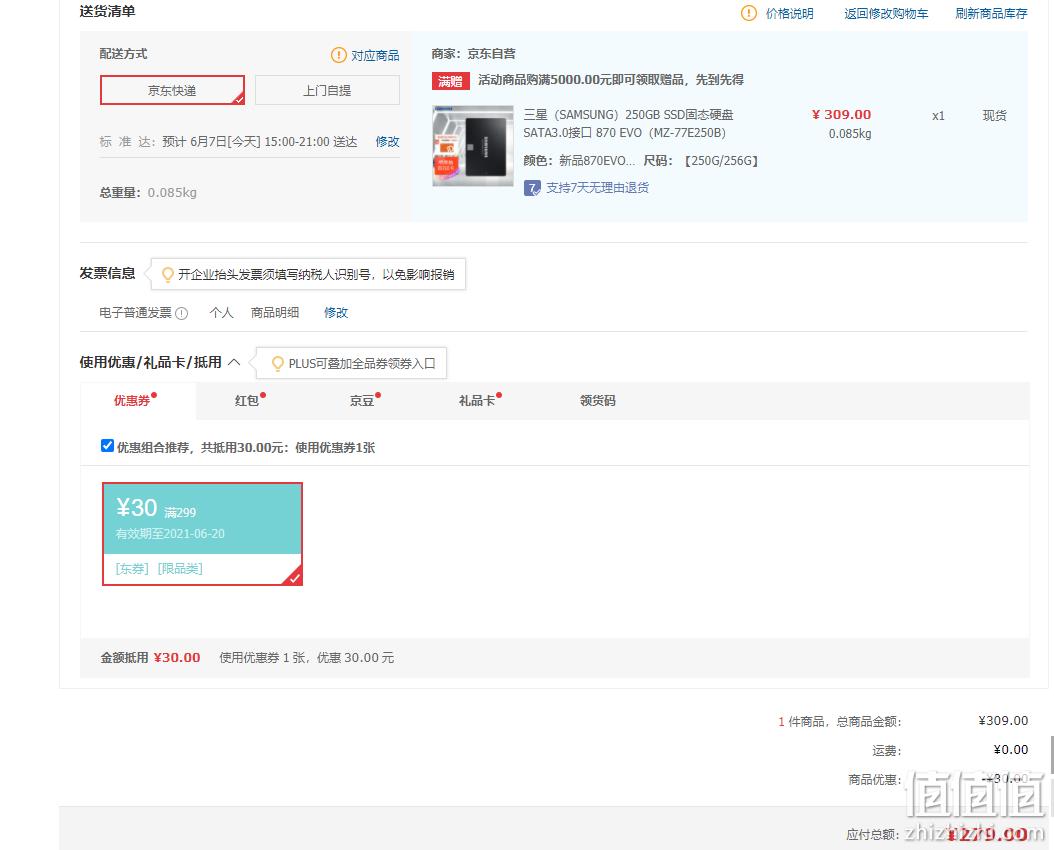Click the 满赠 promotion tag
The image size is (1054, 850).
click(x=450, y=81)
